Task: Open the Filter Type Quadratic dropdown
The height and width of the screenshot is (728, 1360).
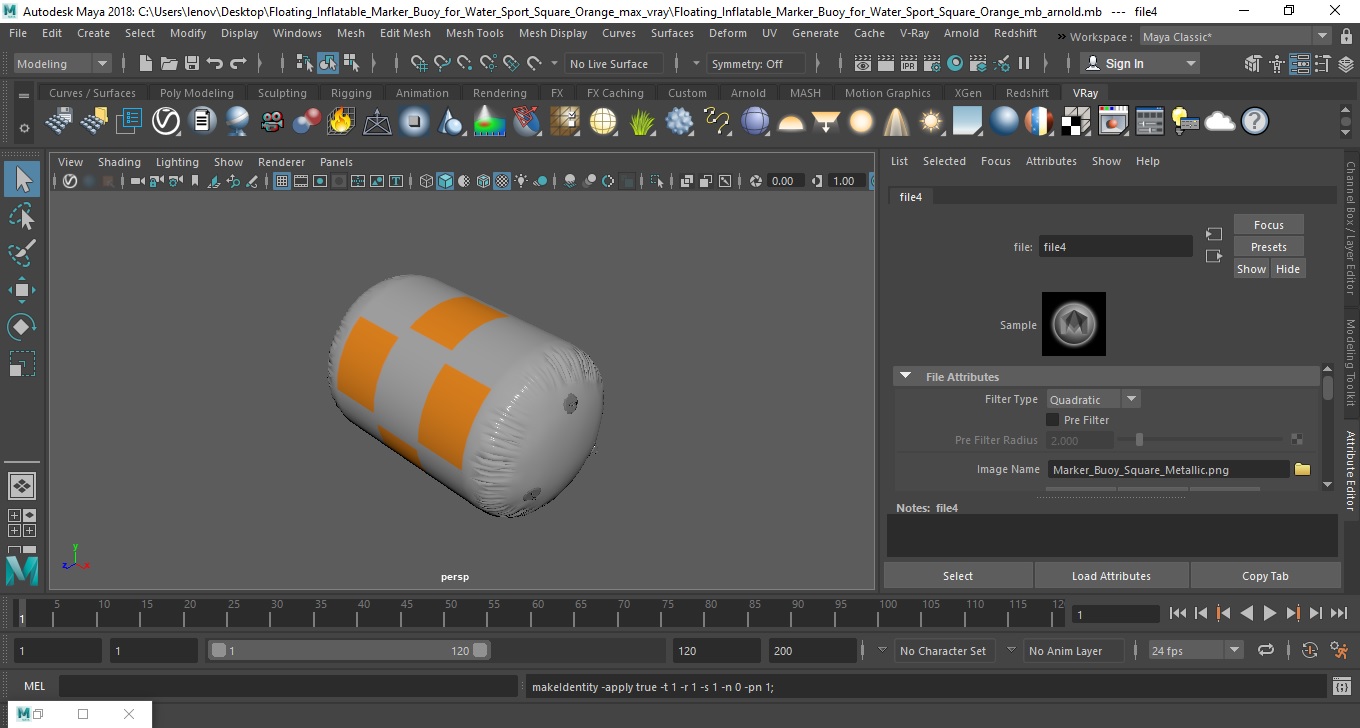Action: click(1093, 399)
